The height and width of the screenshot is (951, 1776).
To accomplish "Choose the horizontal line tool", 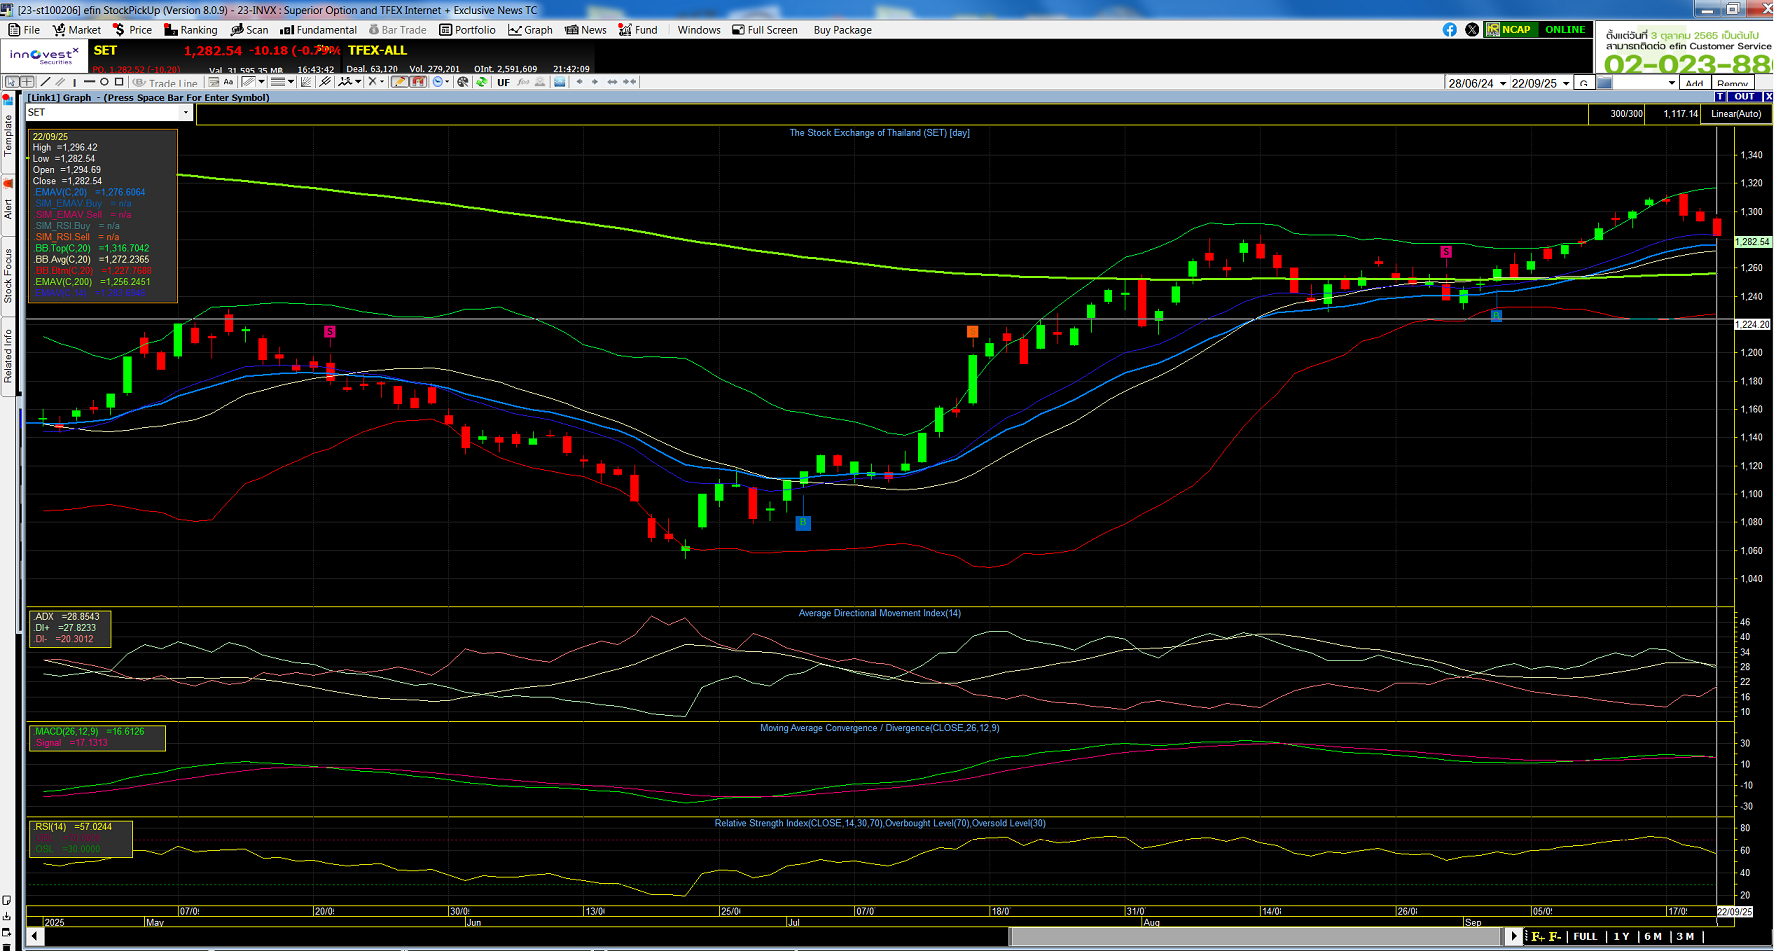I will coord(89,82).
